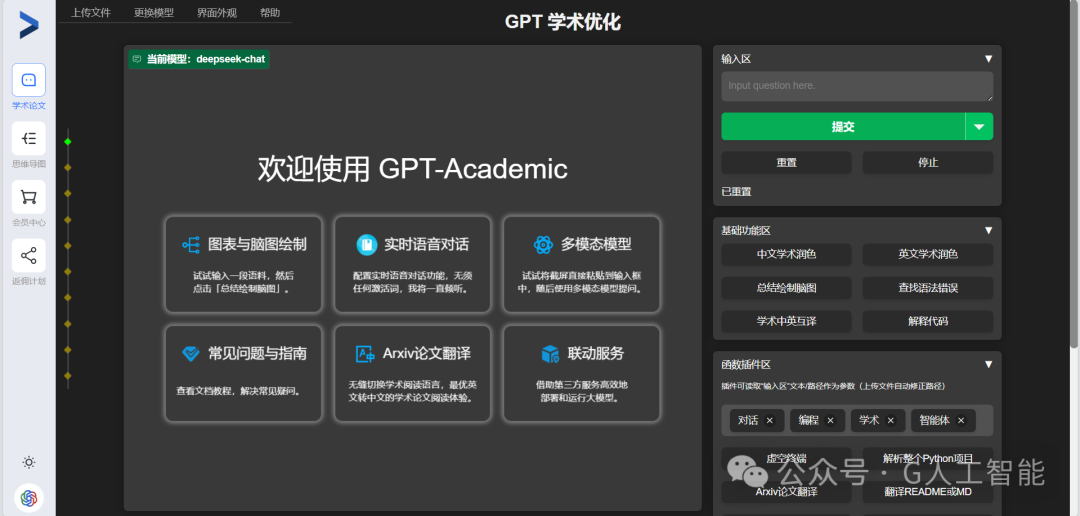Image resolution: width=1080 pixels, height=516 pixels.
Task: Toggle the sun light-mode icon
Action: [x=28, y=462]
